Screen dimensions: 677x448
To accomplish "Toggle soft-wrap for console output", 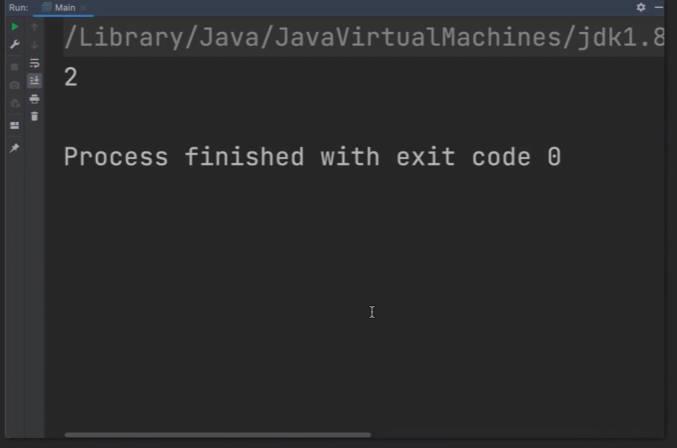I will point(34,63).
